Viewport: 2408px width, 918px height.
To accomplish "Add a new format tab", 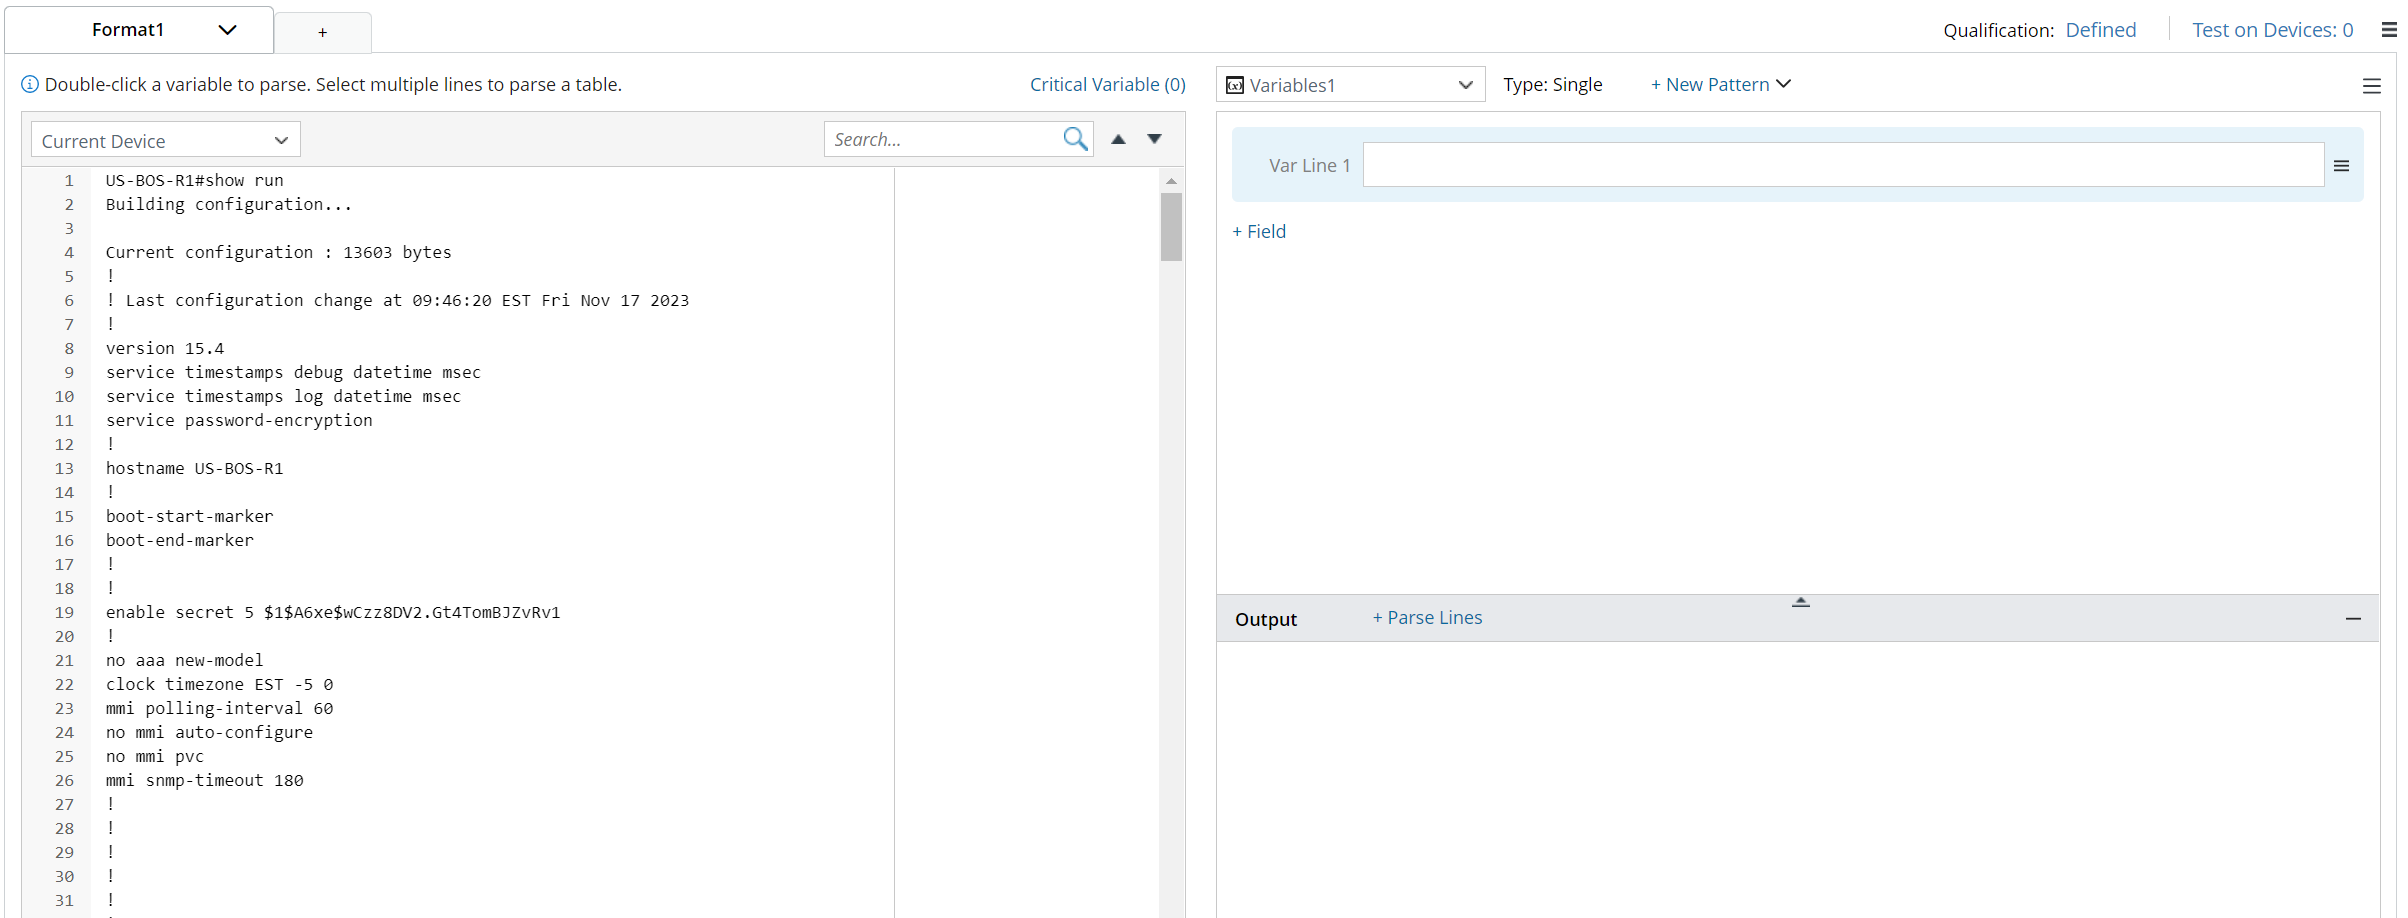I will pos(322,33).
